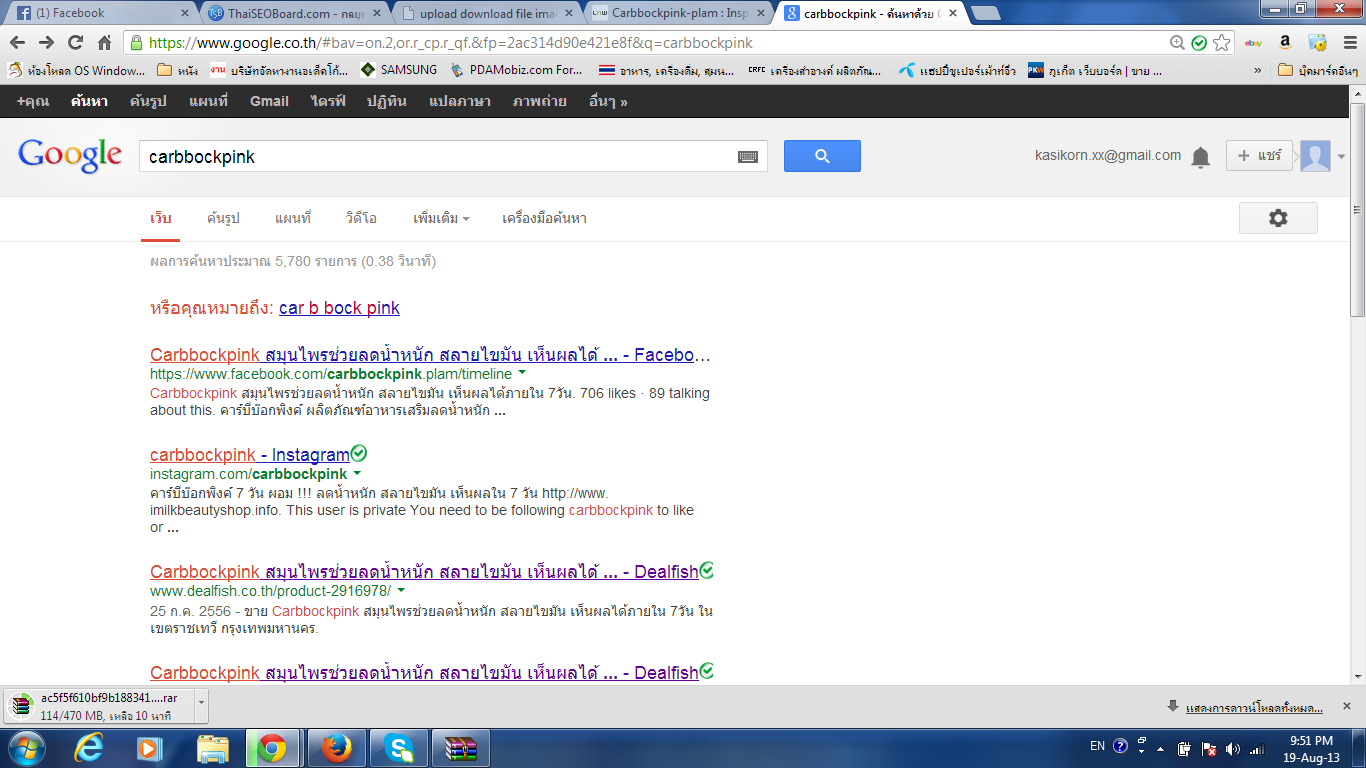Open the new tab button

(x=986, y=13)
